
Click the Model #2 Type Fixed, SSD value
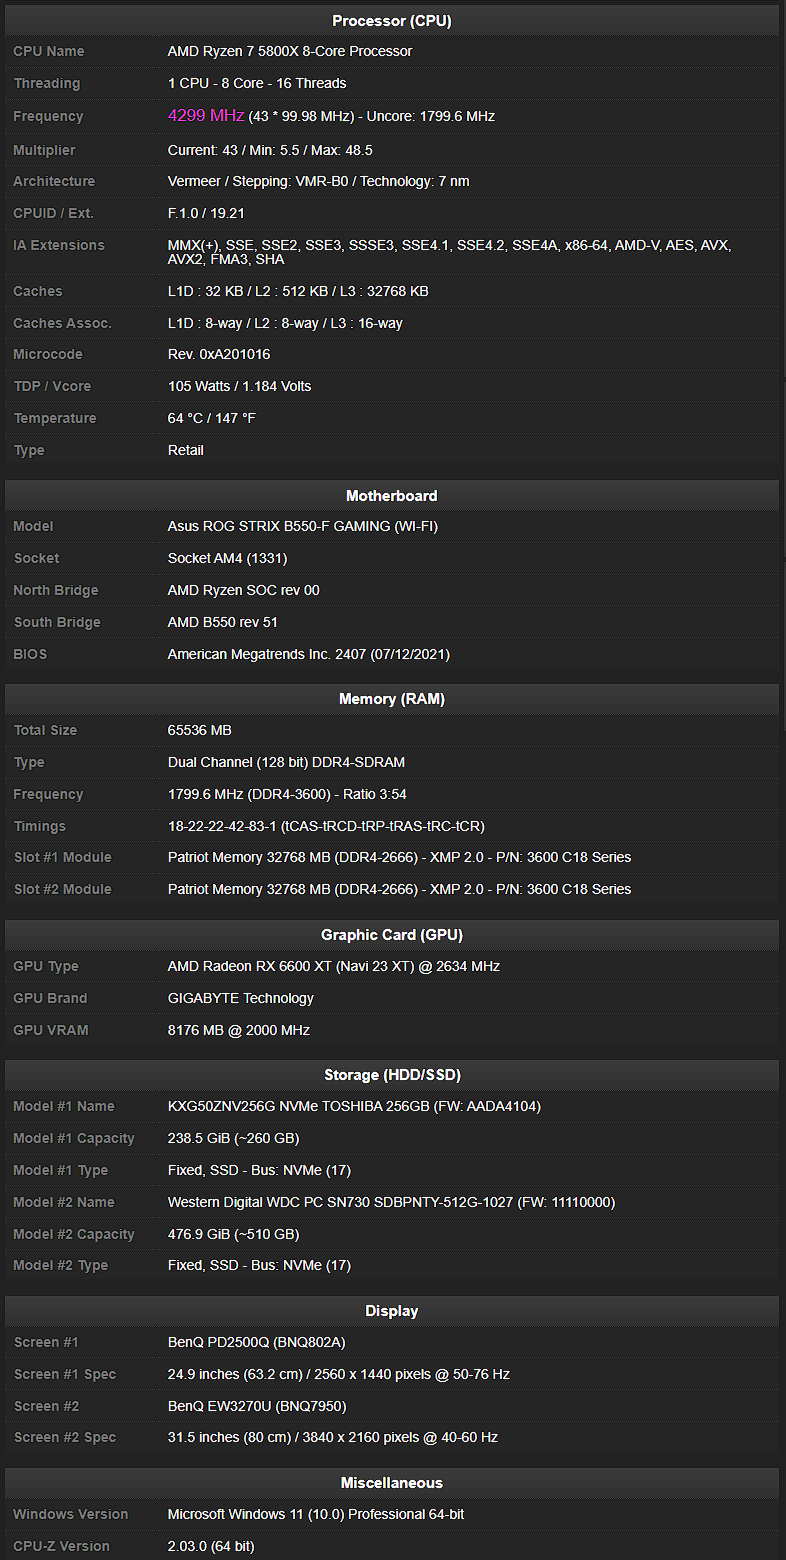click(259, 1265)
